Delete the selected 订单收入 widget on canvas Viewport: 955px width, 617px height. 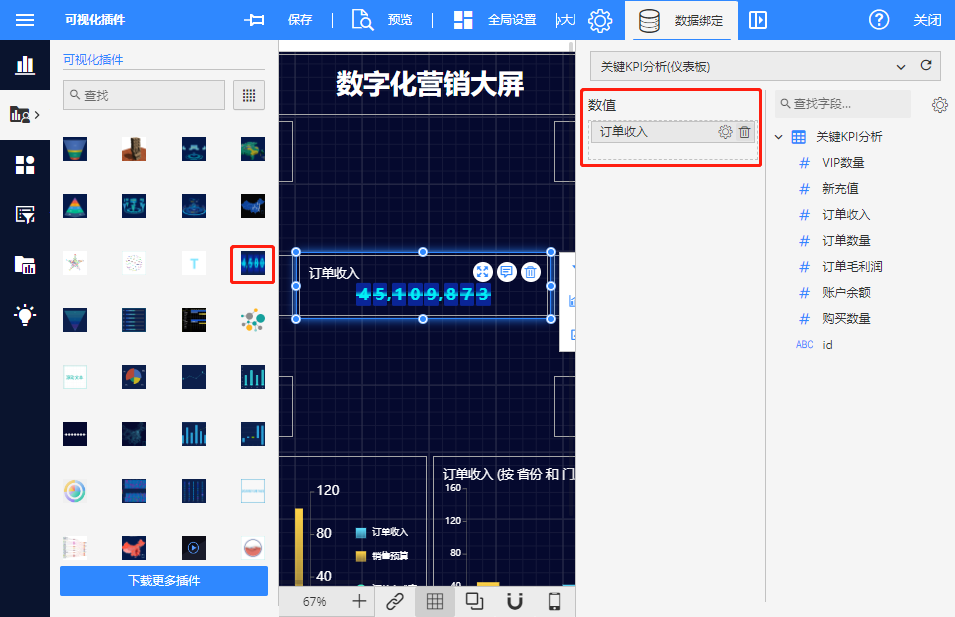(x=531, y=272)
